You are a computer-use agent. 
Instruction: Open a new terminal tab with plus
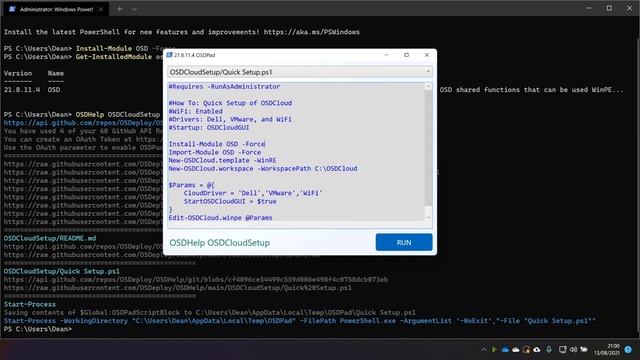[x=120, y=9]
